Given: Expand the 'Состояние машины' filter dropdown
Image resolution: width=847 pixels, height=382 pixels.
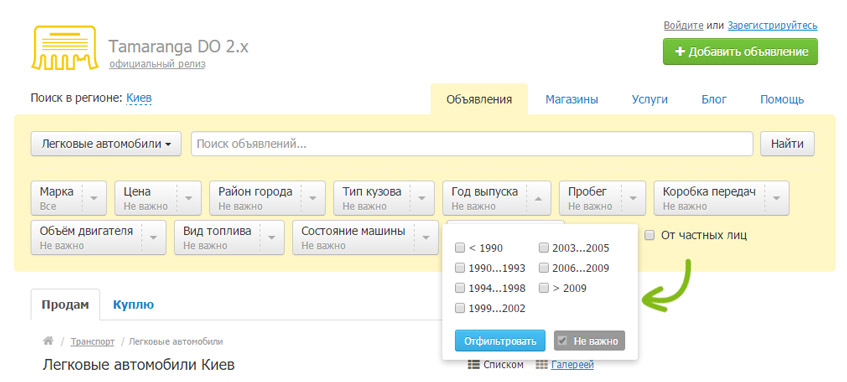Looking at the screenshot, I should pos(365,237).
